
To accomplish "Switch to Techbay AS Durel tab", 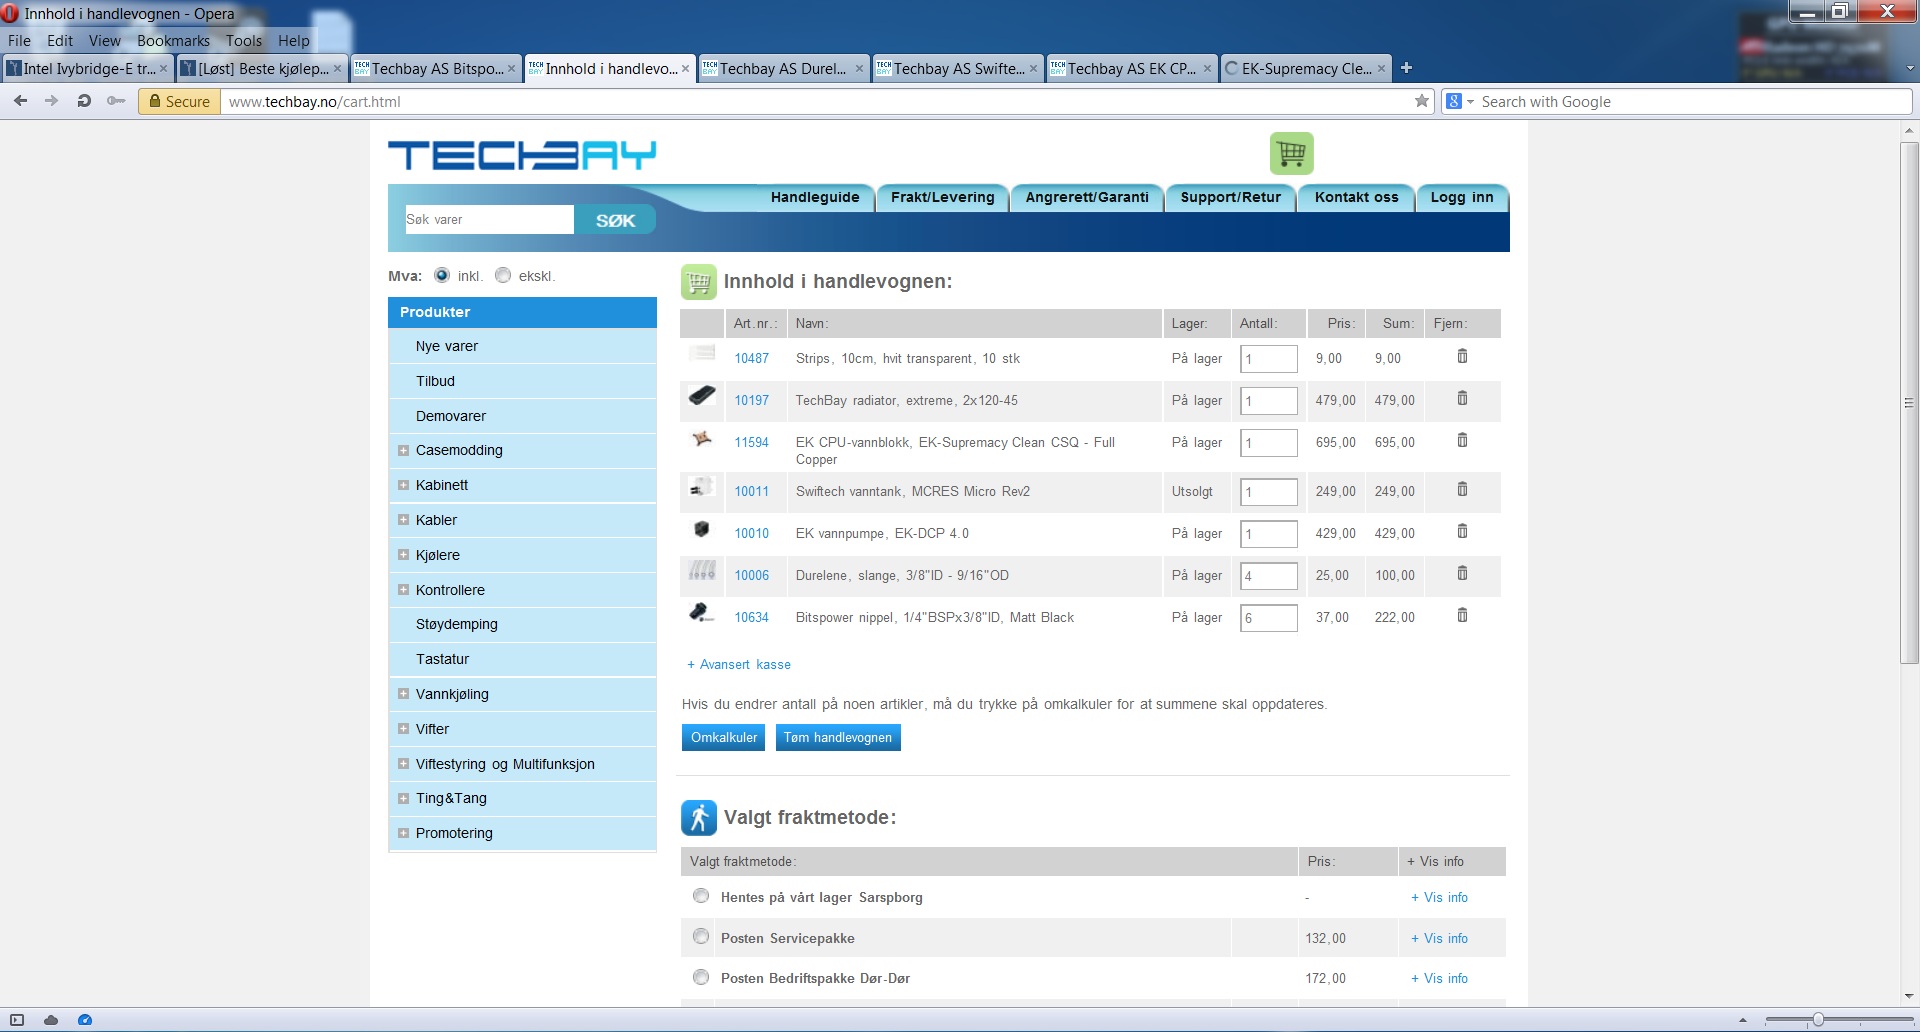I will point(783,68).
